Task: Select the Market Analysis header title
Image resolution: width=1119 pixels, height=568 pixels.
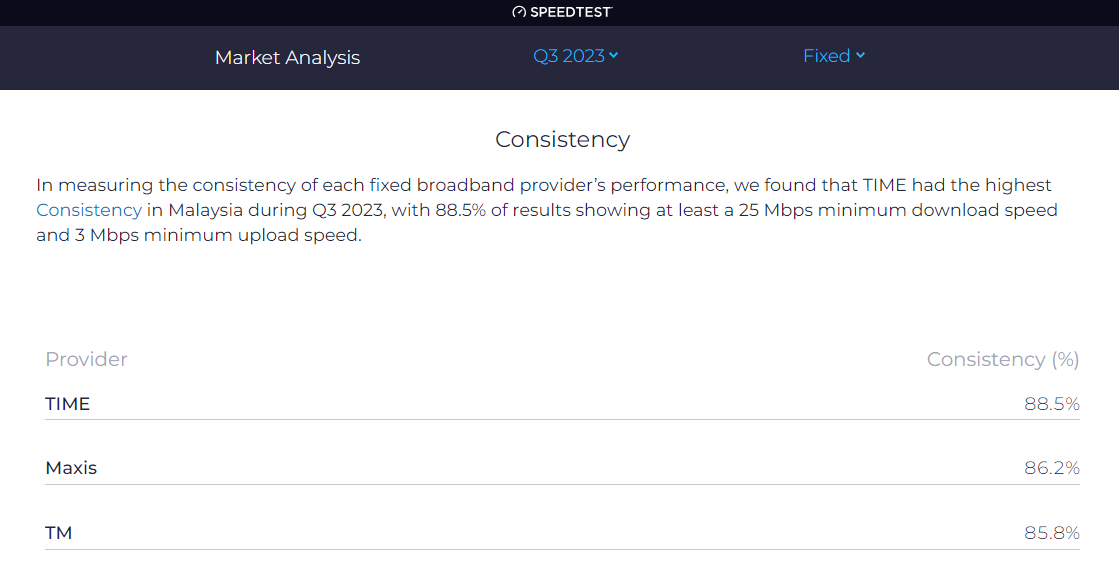Action: [x=287, y=57]
